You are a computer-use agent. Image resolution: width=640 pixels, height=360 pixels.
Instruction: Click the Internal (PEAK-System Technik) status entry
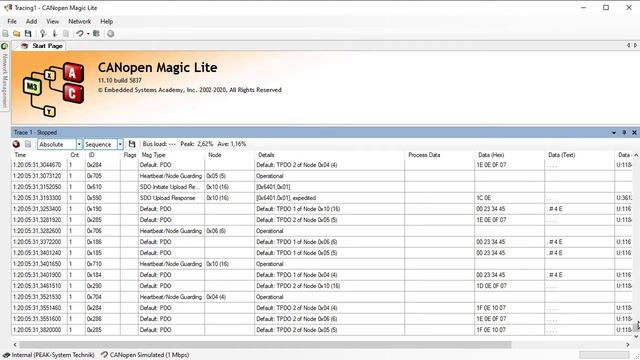click(x=49, y=355)
